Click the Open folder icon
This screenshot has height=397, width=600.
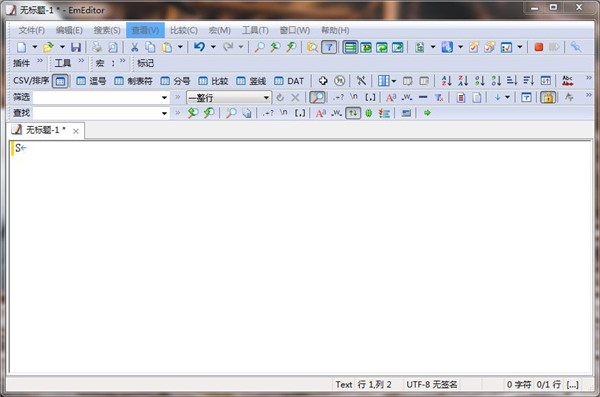[48, 47]
